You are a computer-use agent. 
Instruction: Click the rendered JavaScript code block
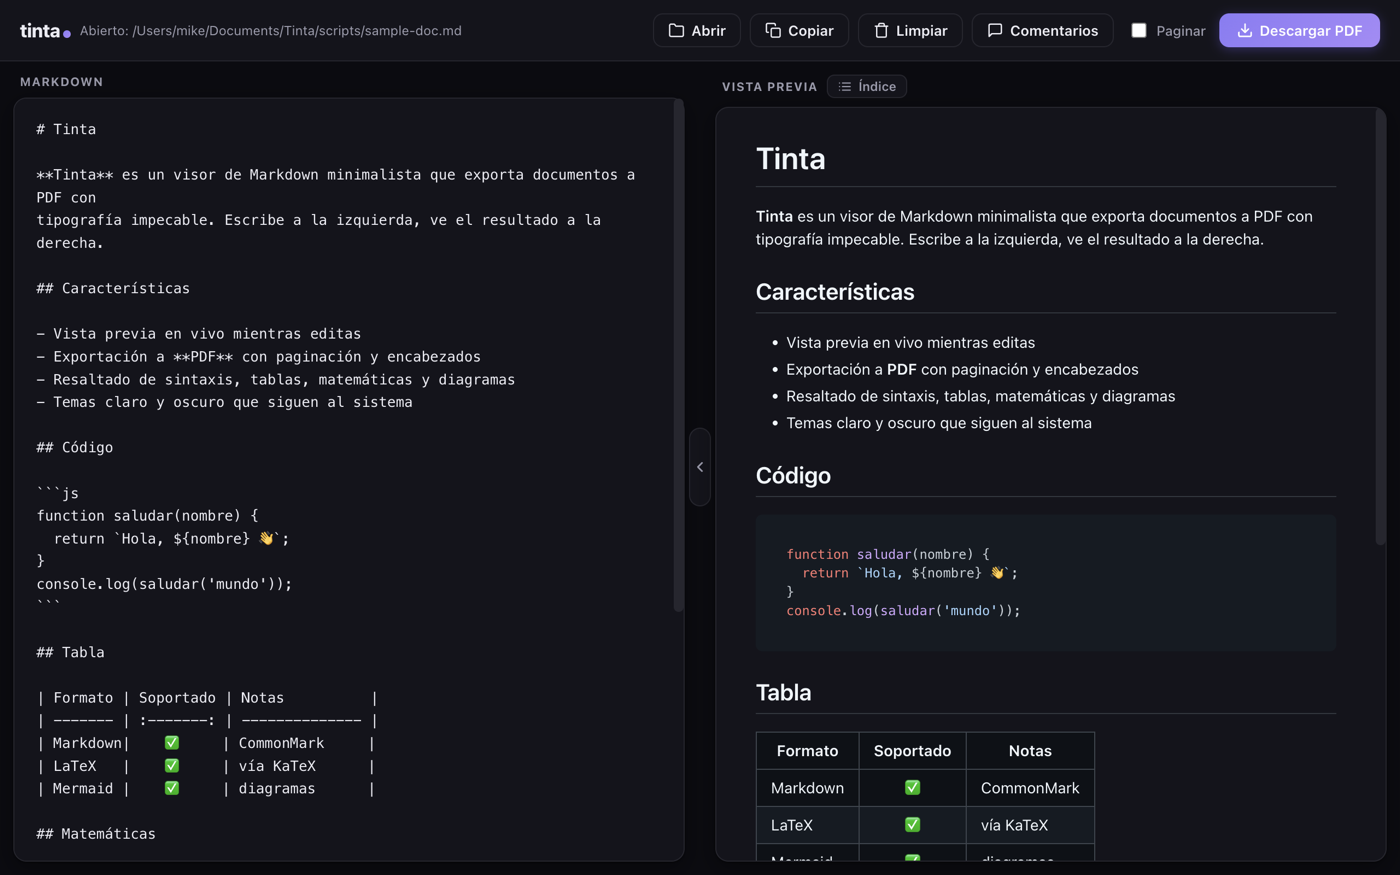click(1045, 583)
